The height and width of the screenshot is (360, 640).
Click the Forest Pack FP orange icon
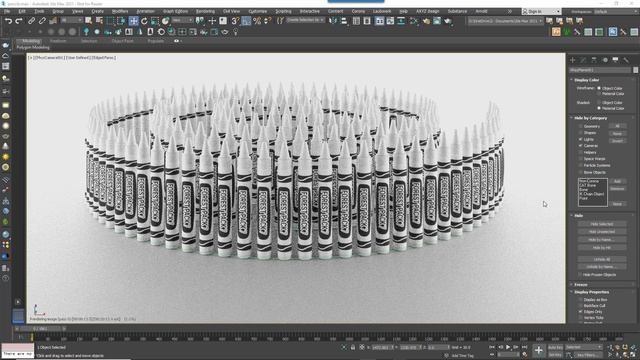coord(556,32)
